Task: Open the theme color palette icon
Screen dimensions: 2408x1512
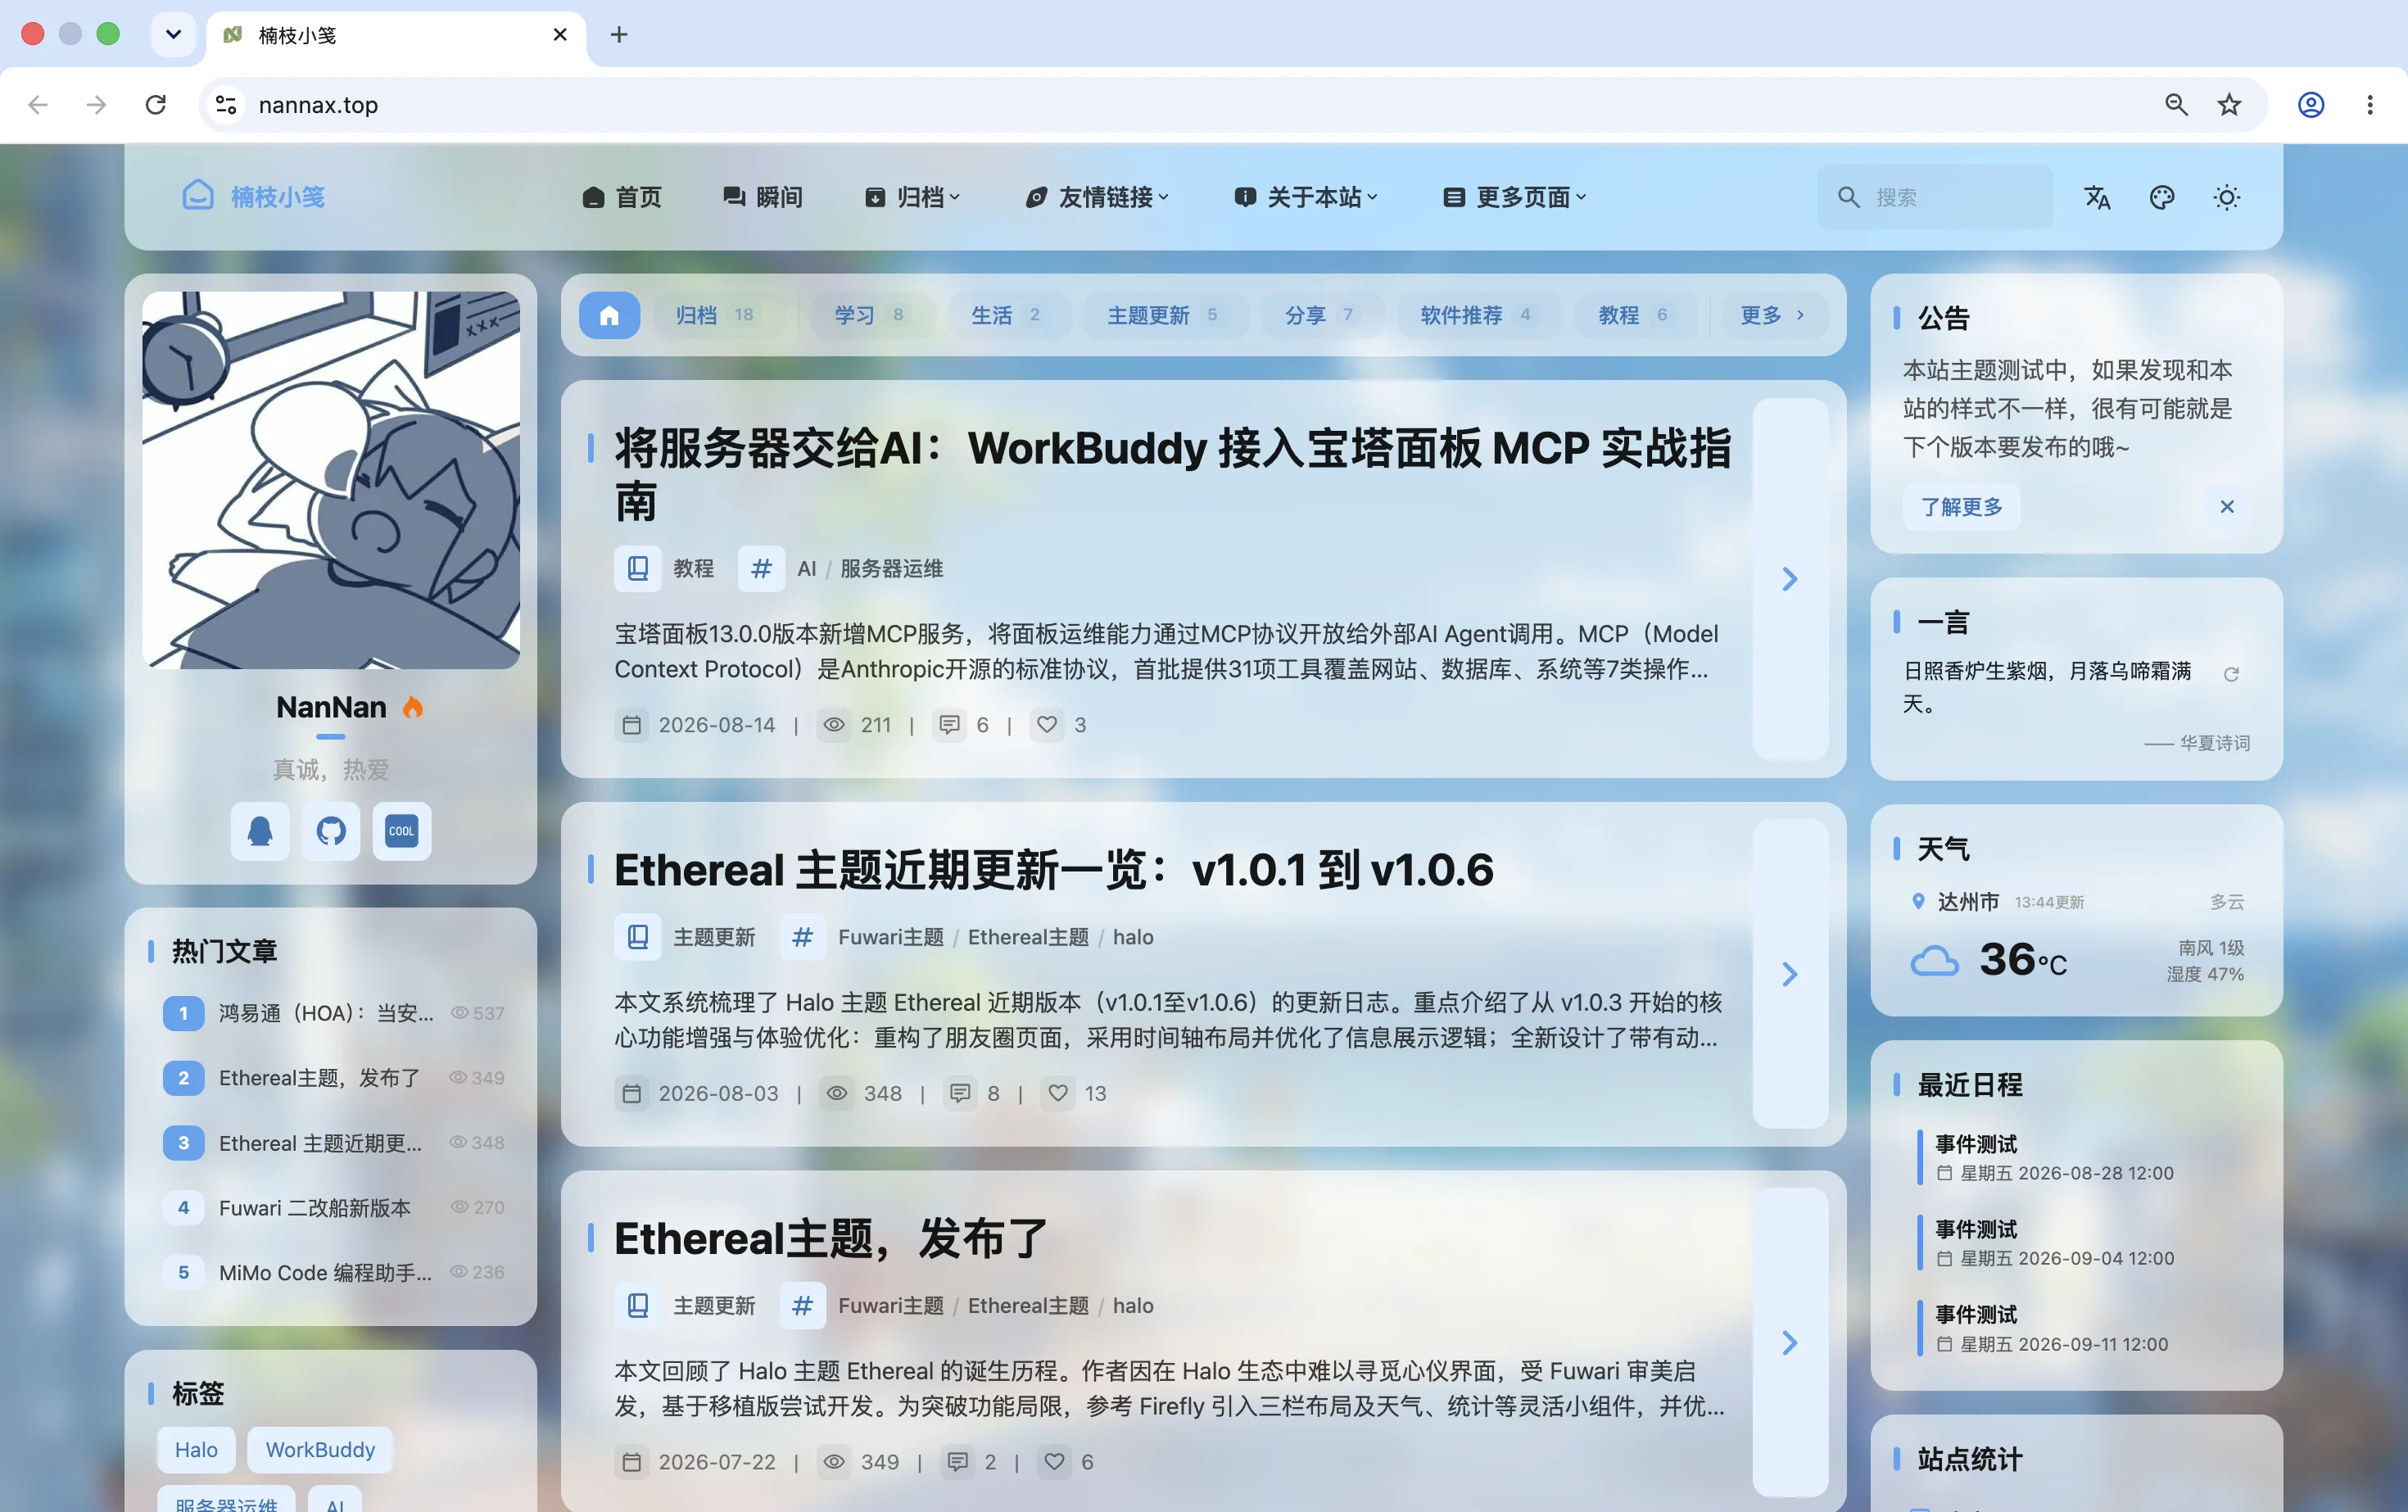Action: (2161, 197)
